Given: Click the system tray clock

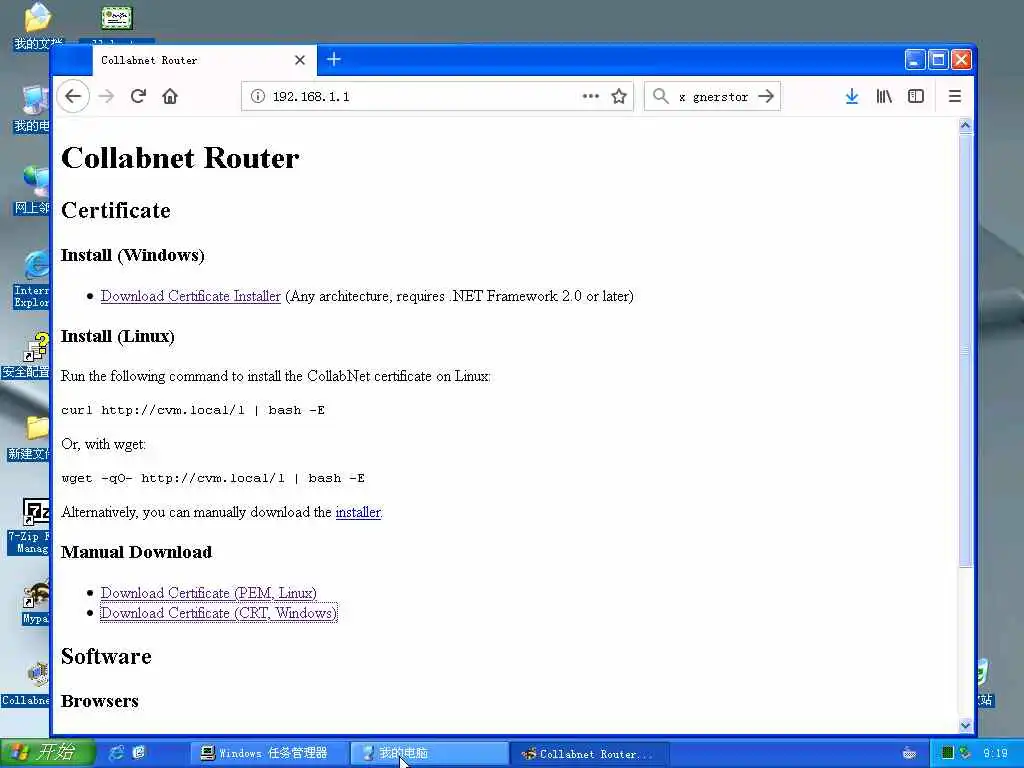Looking at the screenshot, I should (x=995, y=754).
